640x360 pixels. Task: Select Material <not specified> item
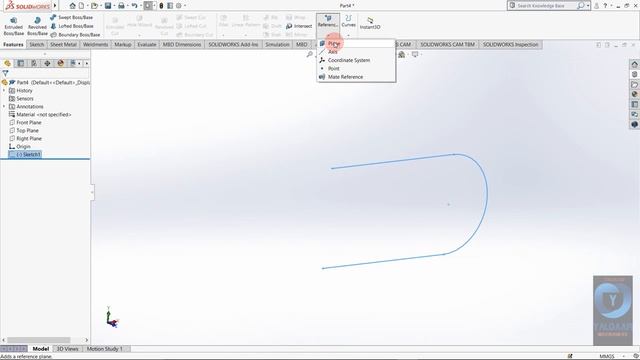[x=40, y=115]
